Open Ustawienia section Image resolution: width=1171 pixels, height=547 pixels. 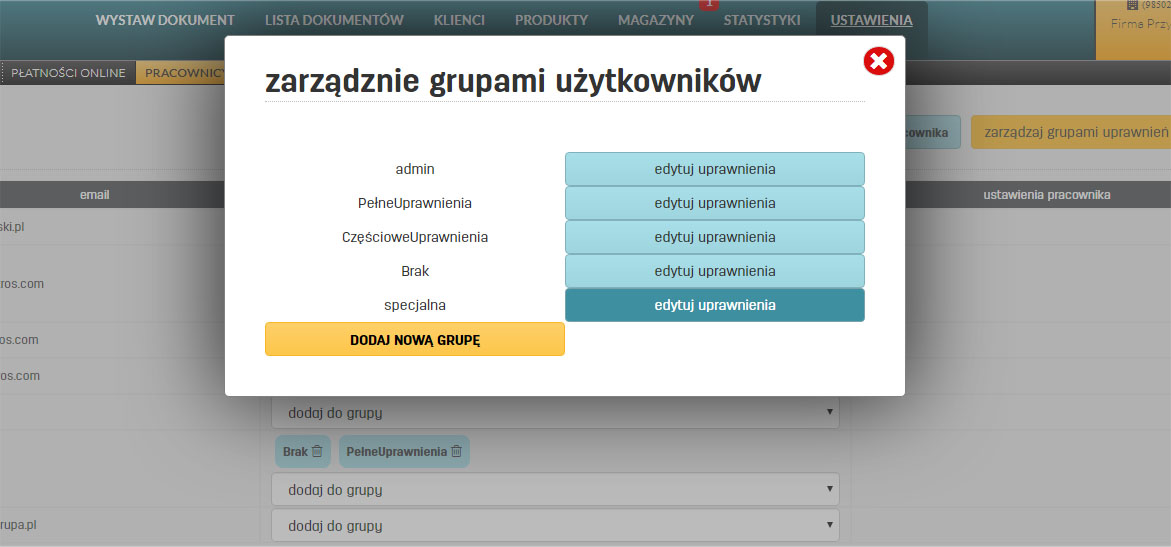point(872,20)
